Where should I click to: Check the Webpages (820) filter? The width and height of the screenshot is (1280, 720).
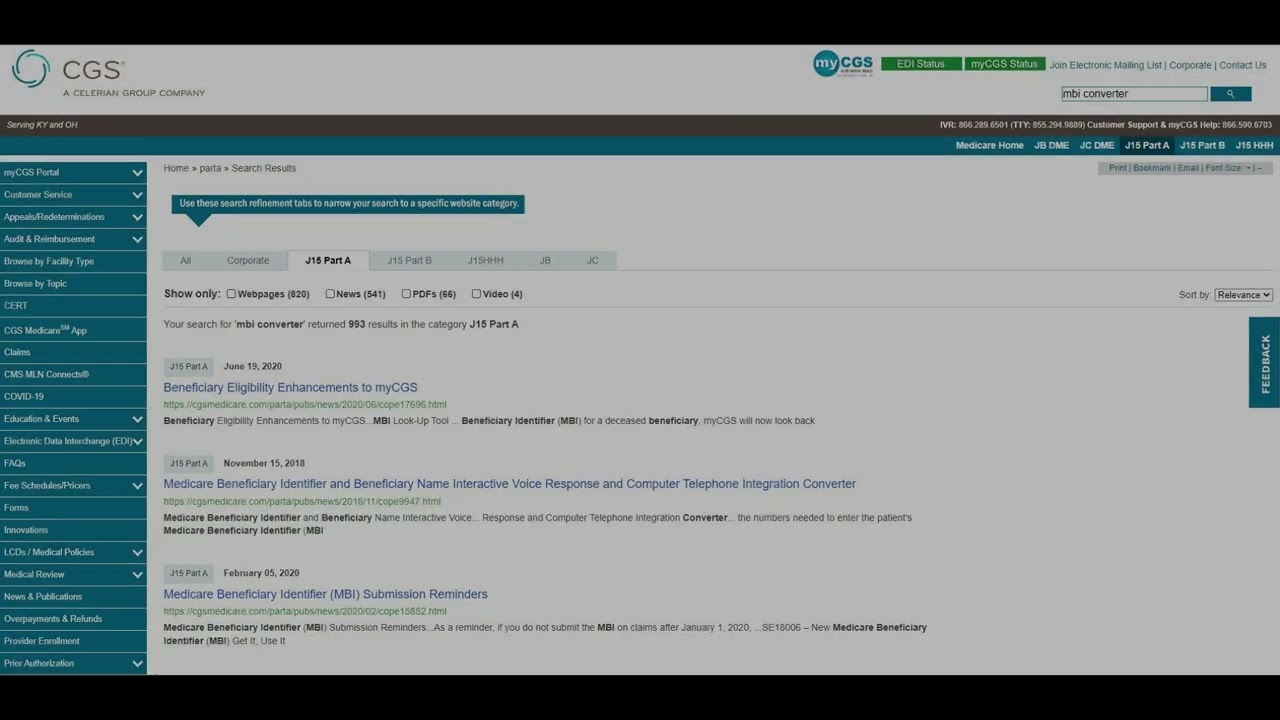[x=231, y=294]
